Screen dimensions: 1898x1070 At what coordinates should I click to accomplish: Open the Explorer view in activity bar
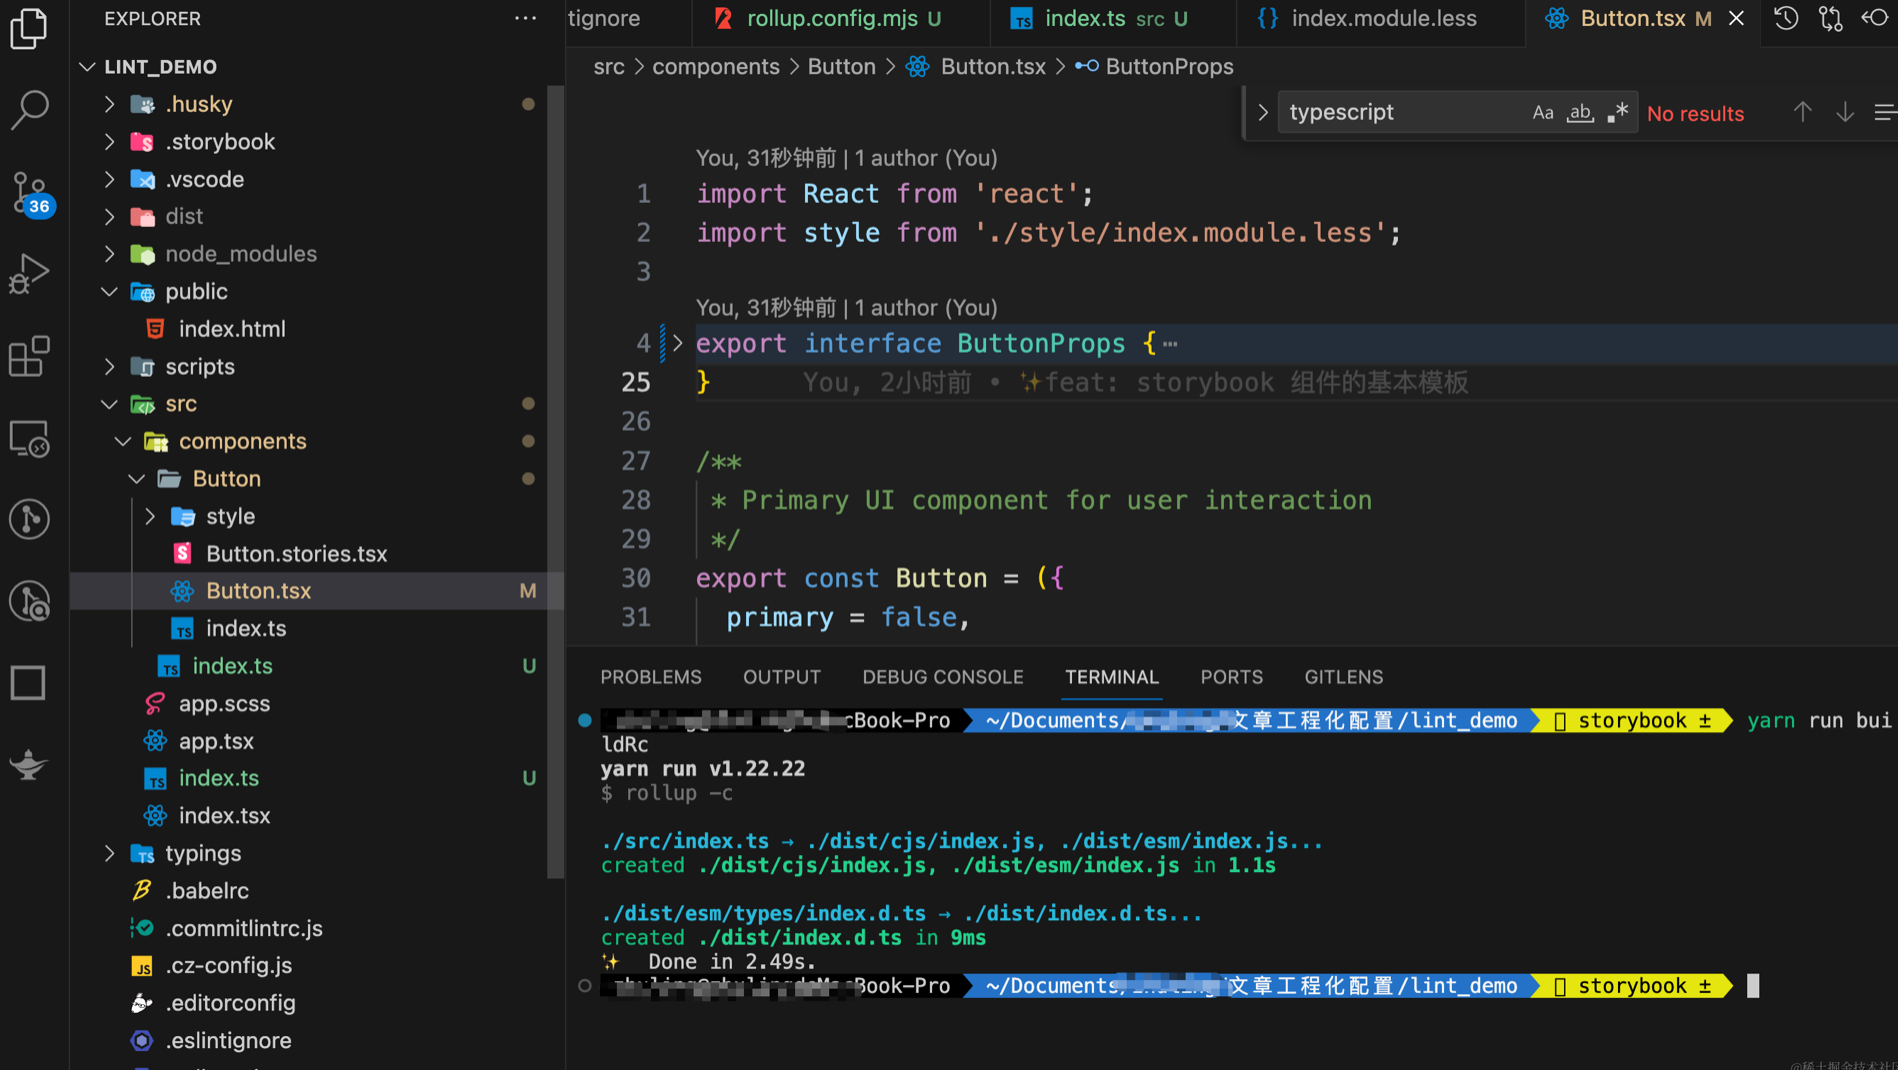click(x=29, y=28)
